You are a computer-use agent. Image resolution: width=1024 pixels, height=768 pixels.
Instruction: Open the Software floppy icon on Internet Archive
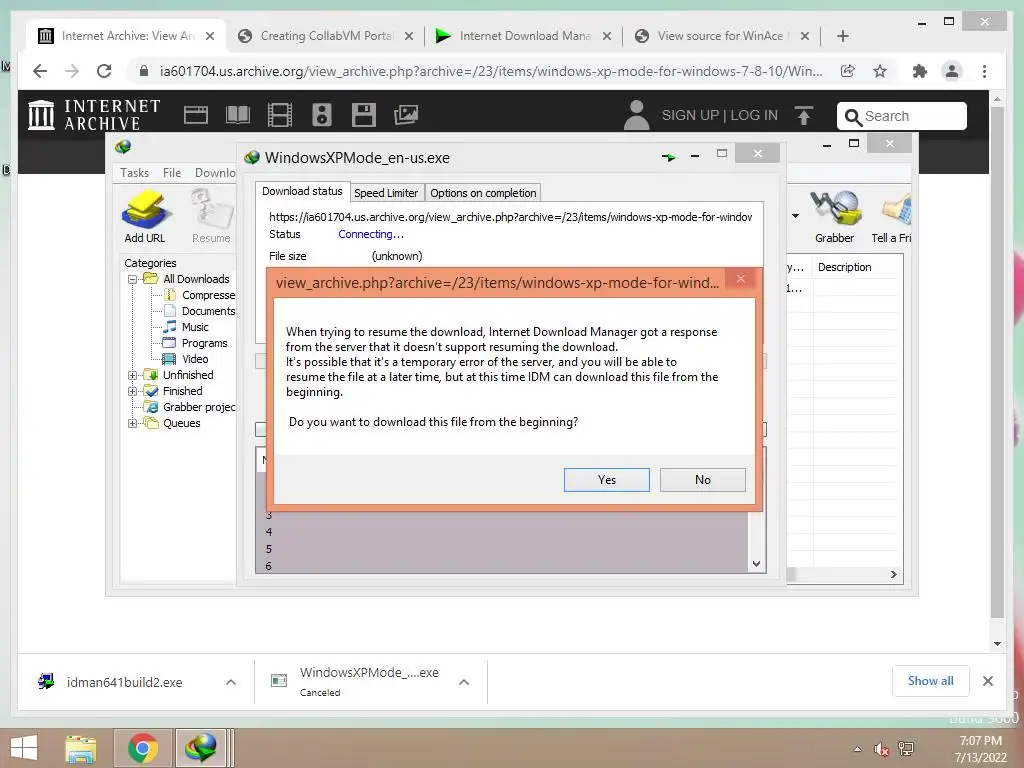pyautogui.click(x=364, y=115)
